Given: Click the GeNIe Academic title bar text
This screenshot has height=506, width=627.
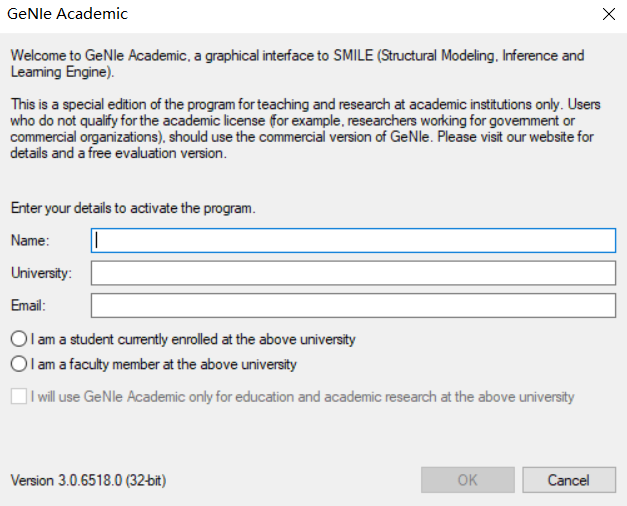Looking at the screenshot, I should 67,14.
